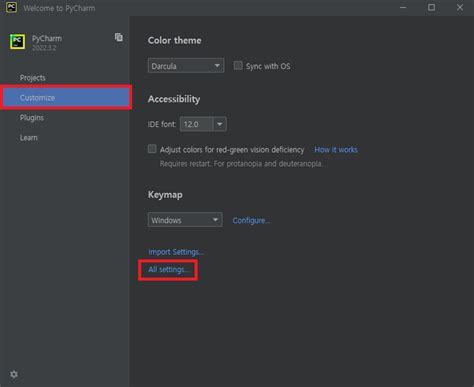
Task: Enable Sync with OS checkbox
Action: (x=238, y=65)
